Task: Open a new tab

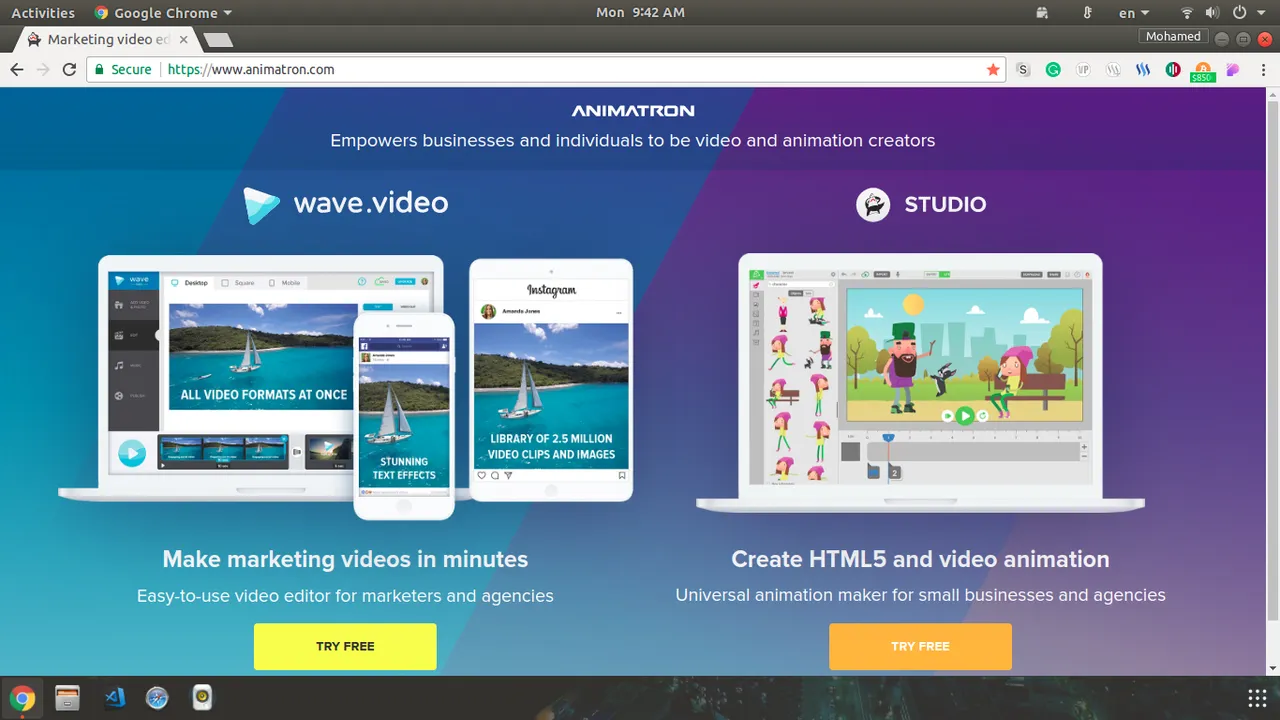Action: [217, 40]
